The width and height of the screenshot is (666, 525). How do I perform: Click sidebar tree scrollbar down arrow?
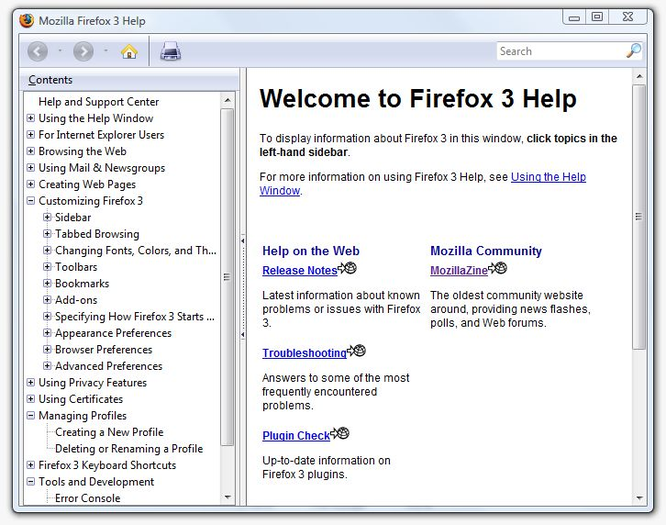(228, 497)
